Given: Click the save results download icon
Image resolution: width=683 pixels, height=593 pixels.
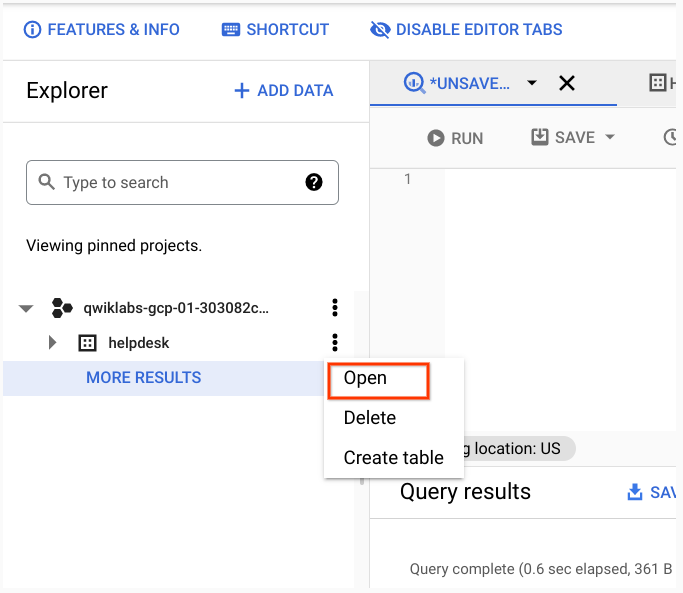Looking at the screenshot, I should click(635, 492).
